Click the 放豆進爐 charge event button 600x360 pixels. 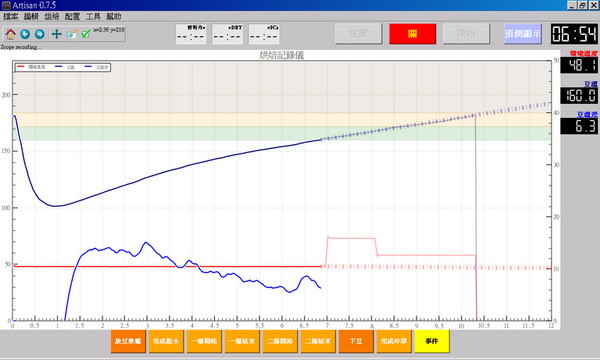tap(128, 341)
